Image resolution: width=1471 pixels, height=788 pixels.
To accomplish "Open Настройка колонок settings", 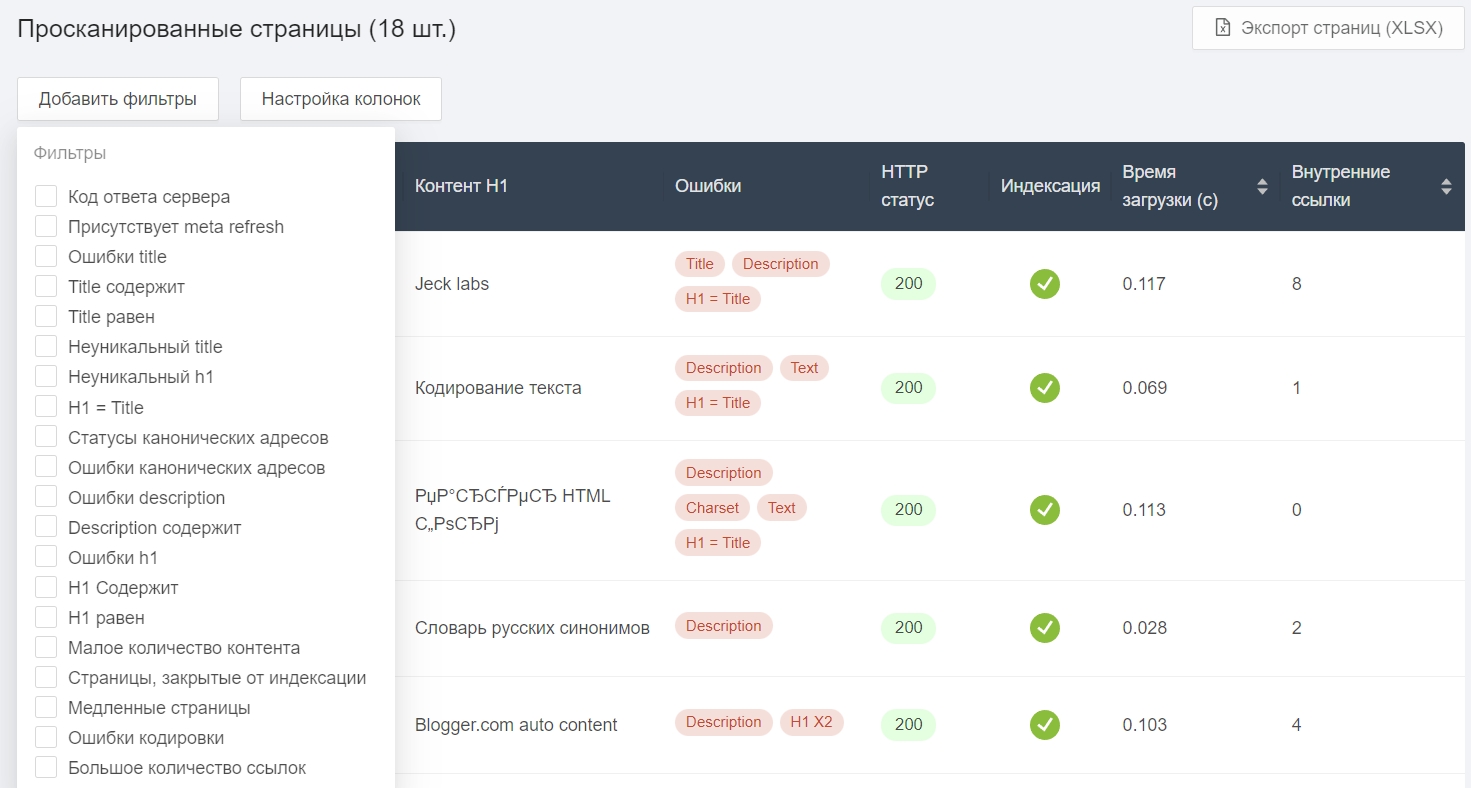I will point(340,99).
